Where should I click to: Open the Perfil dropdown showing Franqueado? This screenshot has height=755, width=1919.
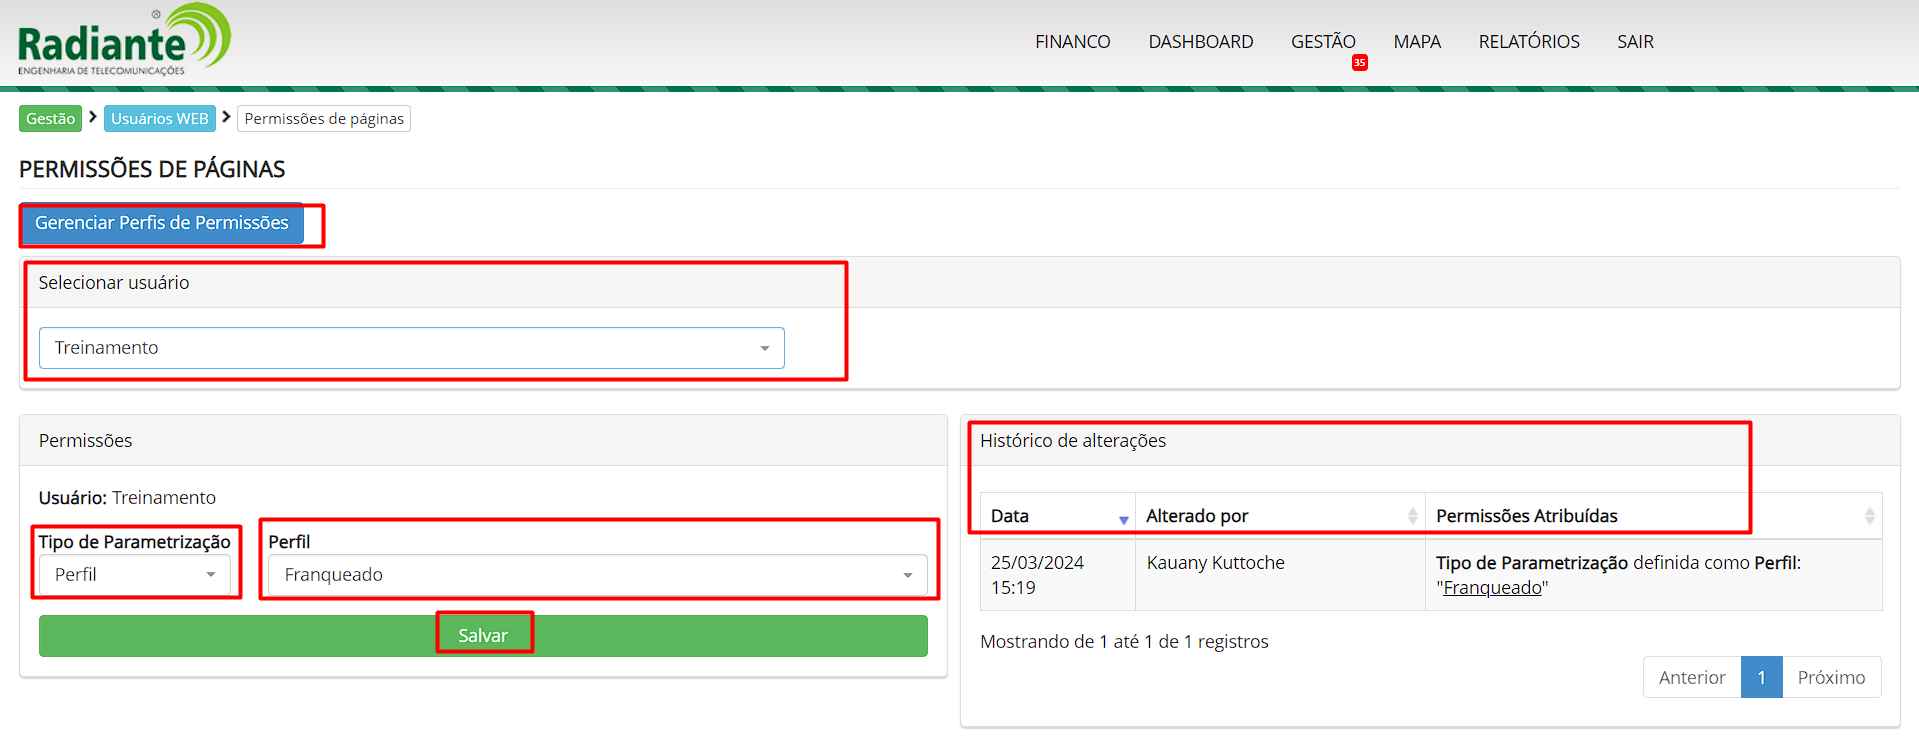[x=597, y=575]
